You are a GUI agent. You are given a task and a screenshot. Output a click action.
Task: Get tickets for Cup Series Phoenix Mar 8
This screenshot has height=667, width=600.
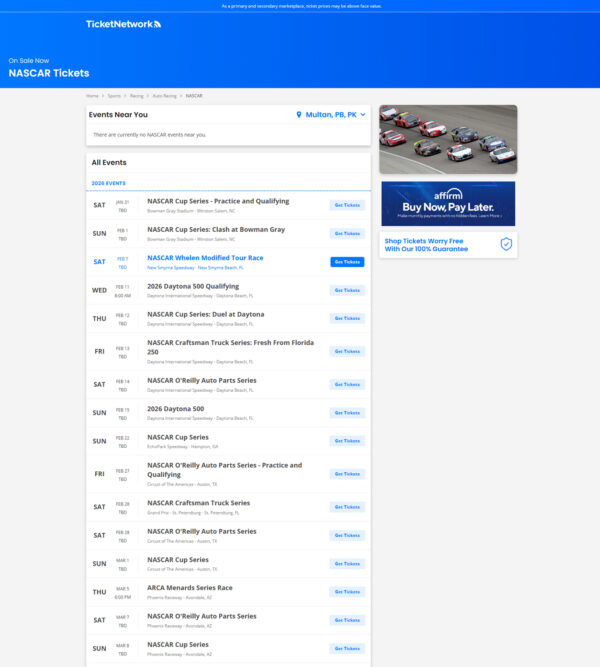point(347,648)
